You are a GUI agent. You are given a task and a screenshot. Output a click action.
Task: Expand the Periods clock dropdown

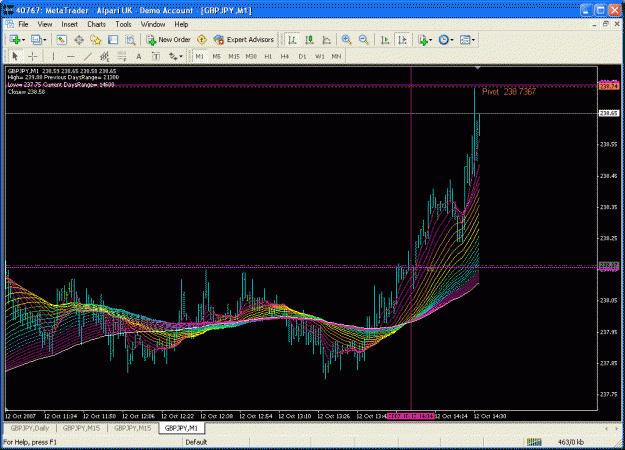point(452,40)
